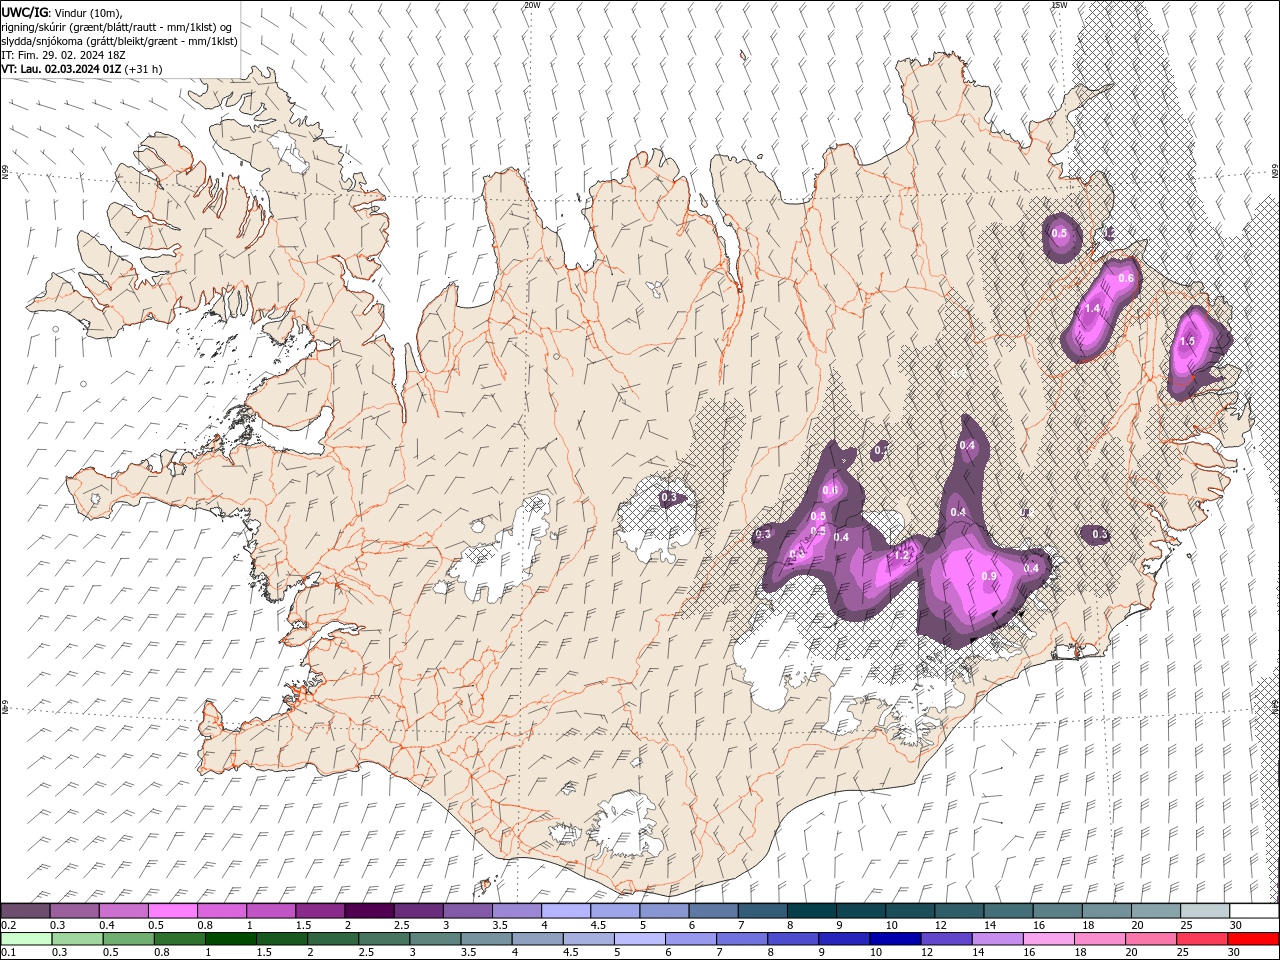Click the 25 label of the lower legend row

tap(1182, 953)
